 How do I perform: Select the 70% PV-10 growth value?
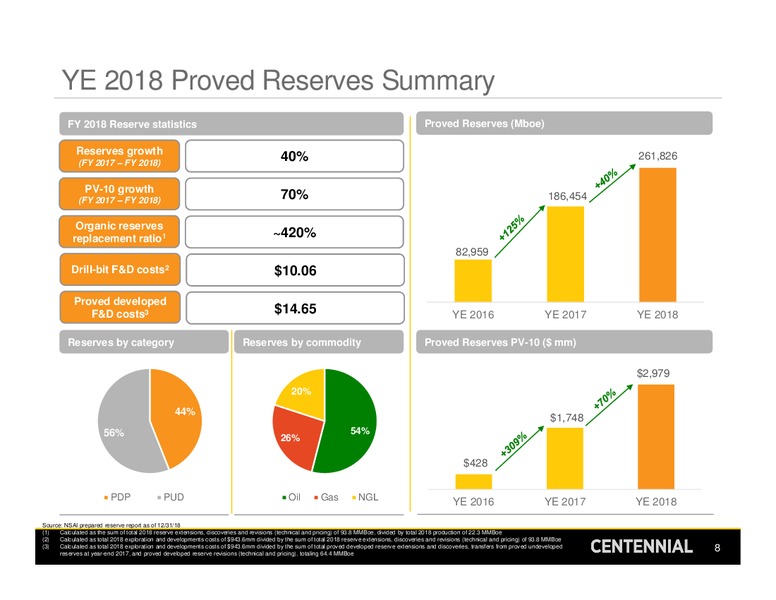tap(294, 194)
